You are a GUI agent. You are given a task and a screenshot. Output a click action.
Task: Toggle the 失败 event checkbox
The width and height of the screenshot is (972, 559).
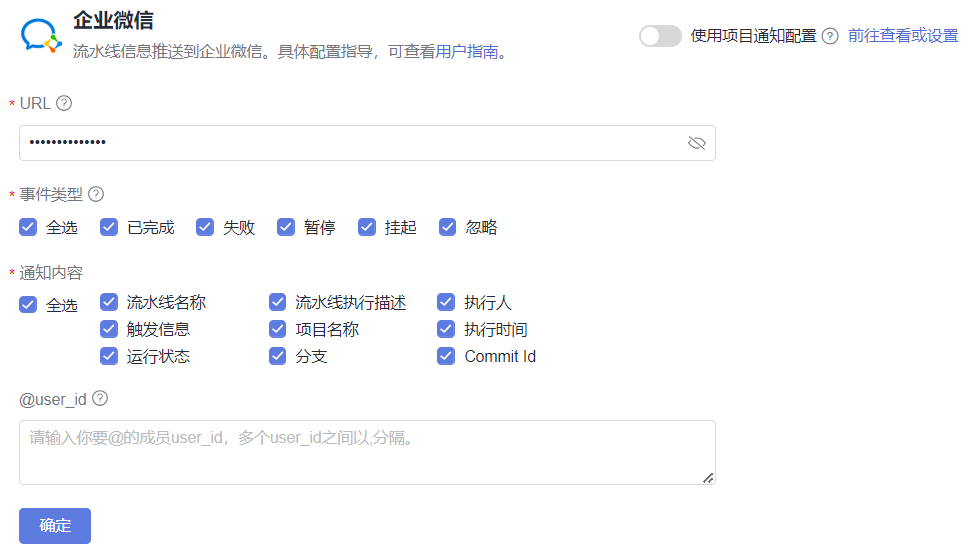click(205, 227)
